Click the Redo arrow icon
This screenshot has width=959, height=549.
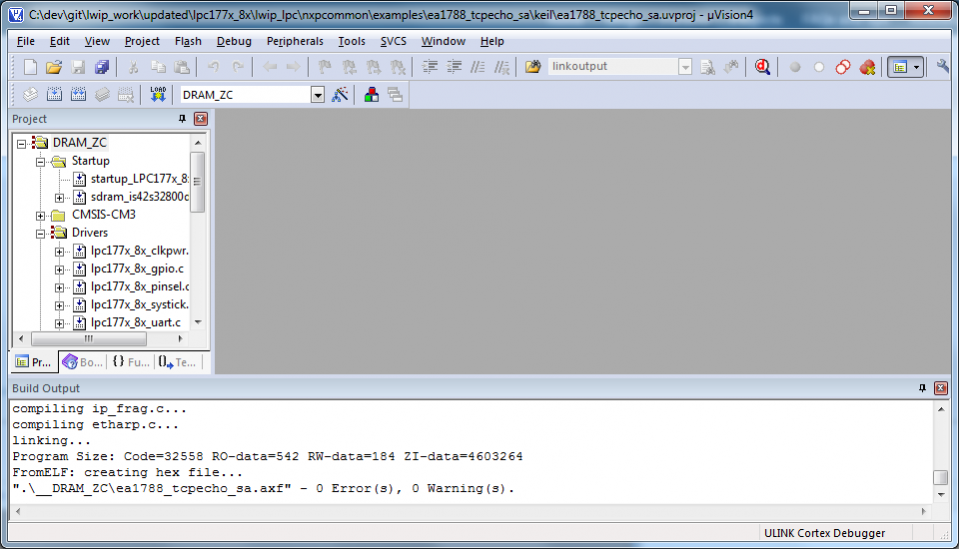click(x=238, y=67)
